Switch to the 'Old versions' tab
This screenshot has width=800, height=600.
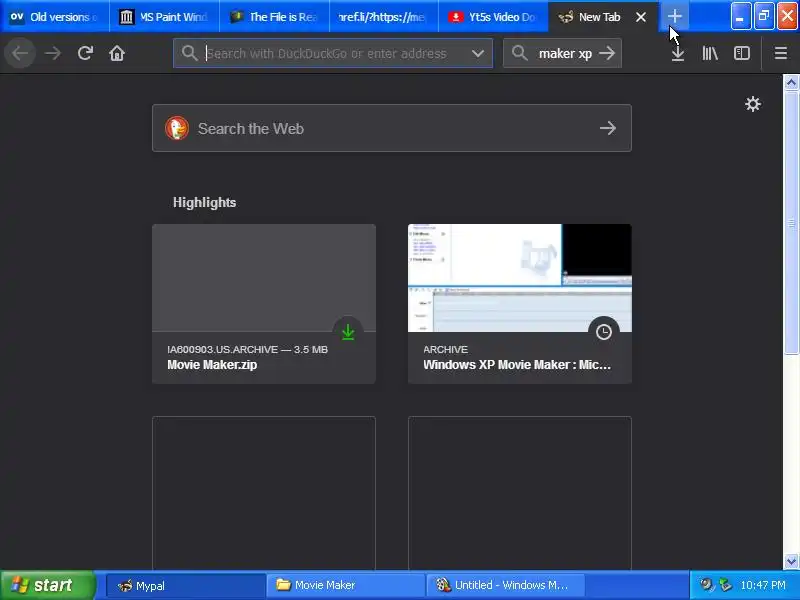pyautogui.click(x=55, y=17)
